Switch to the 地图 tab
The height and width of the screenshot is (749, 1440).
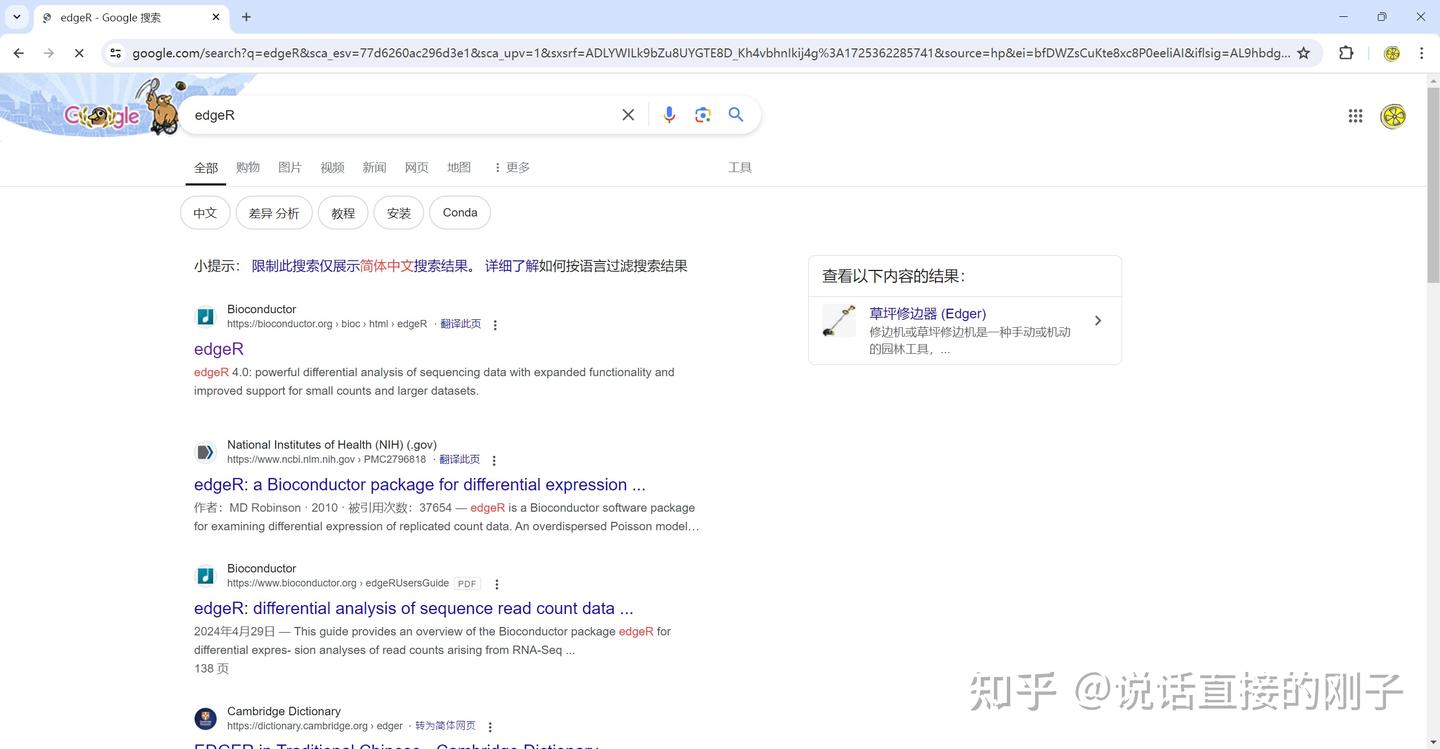coord(459,167)
